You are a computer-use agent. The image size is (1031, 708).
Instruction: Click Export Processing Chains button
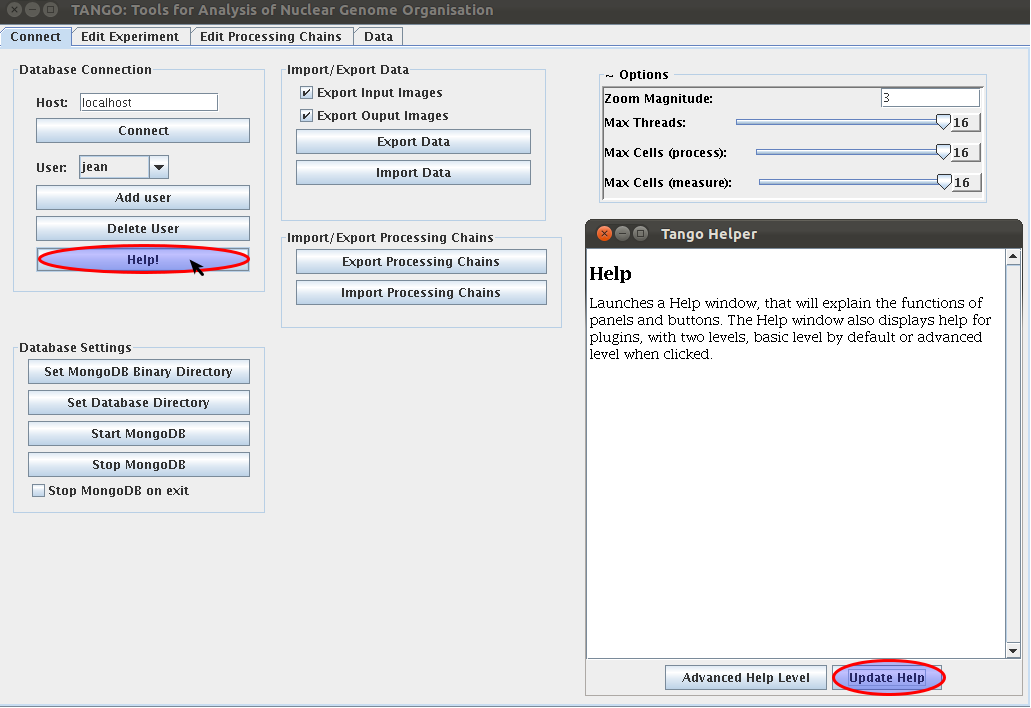pyautogui.click(x=421, y=262)
